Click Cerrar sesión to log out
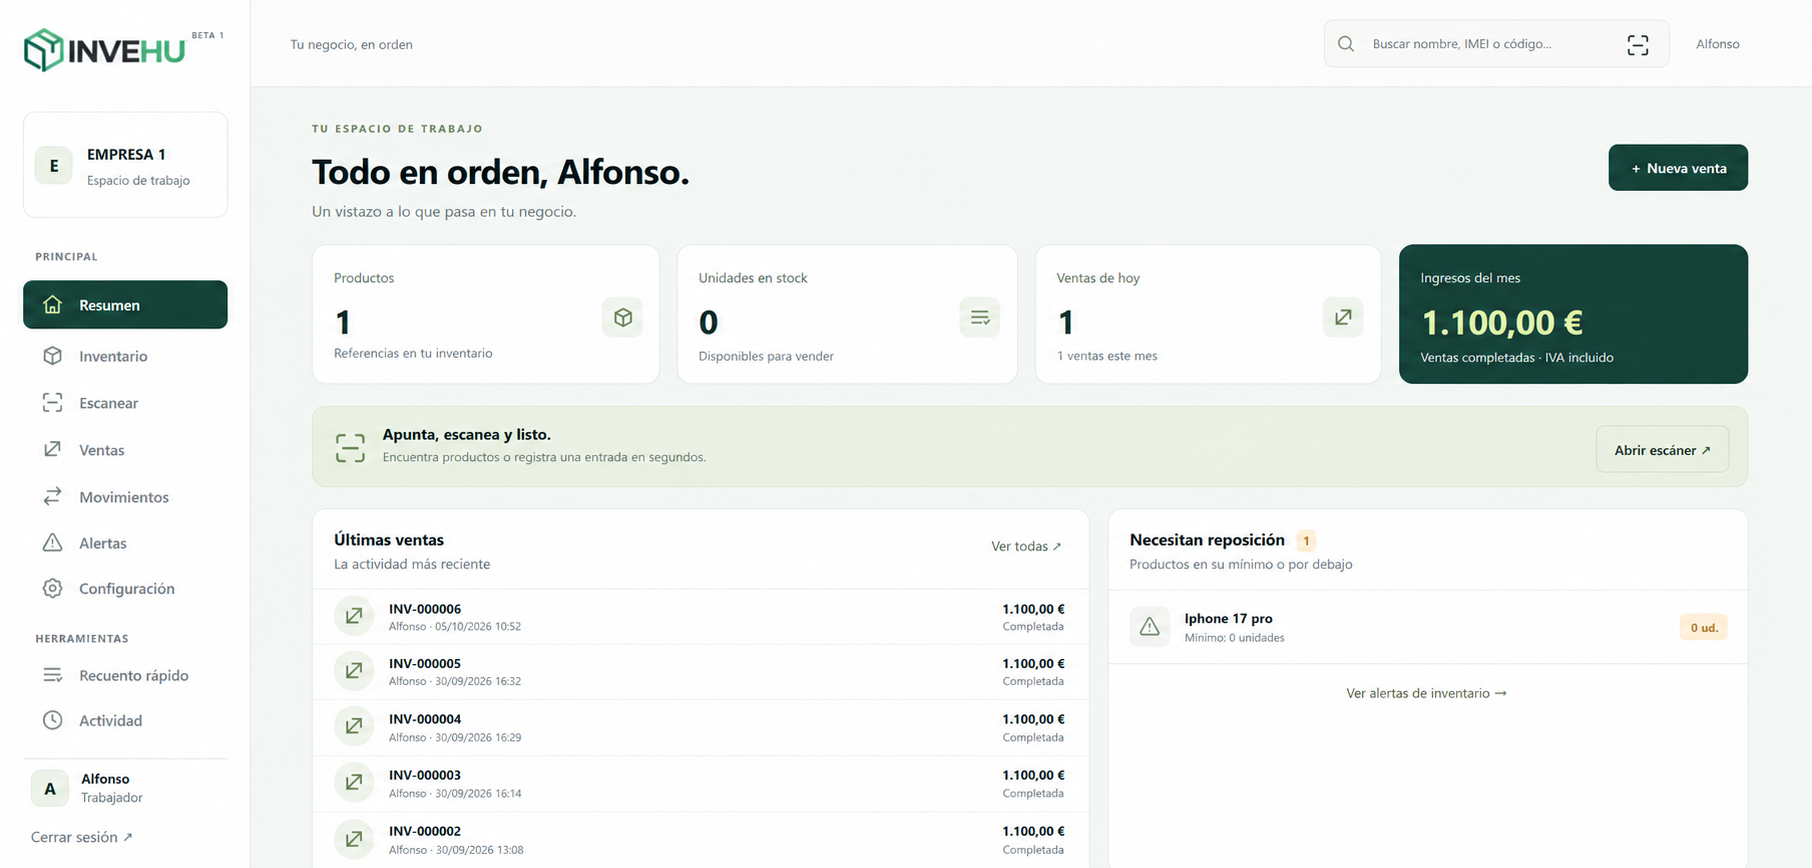Screen dimensions: 1812x868 [82, 837]
